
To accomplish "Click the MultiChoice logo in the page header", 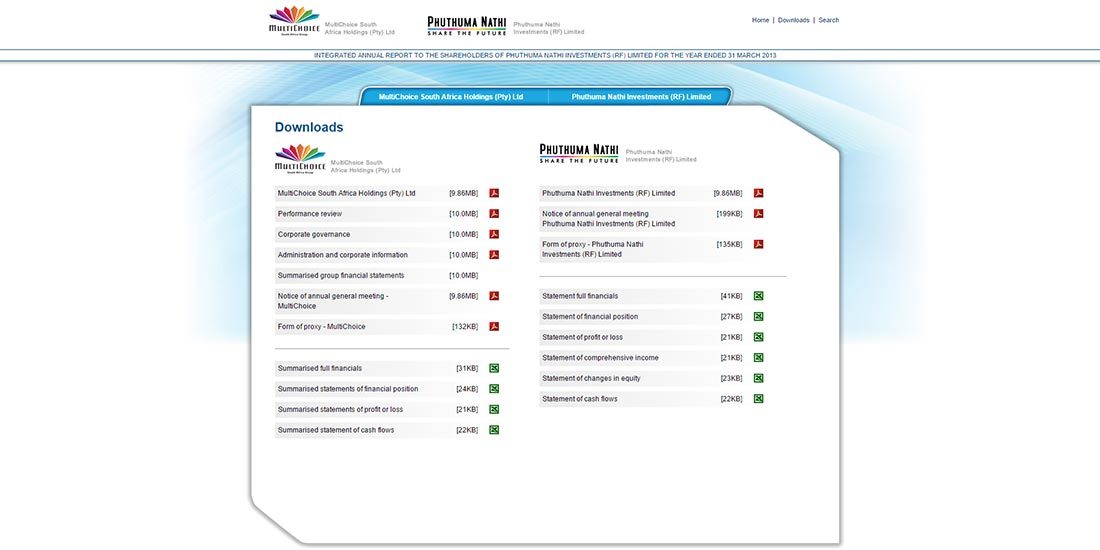I will tap(294, 20).
